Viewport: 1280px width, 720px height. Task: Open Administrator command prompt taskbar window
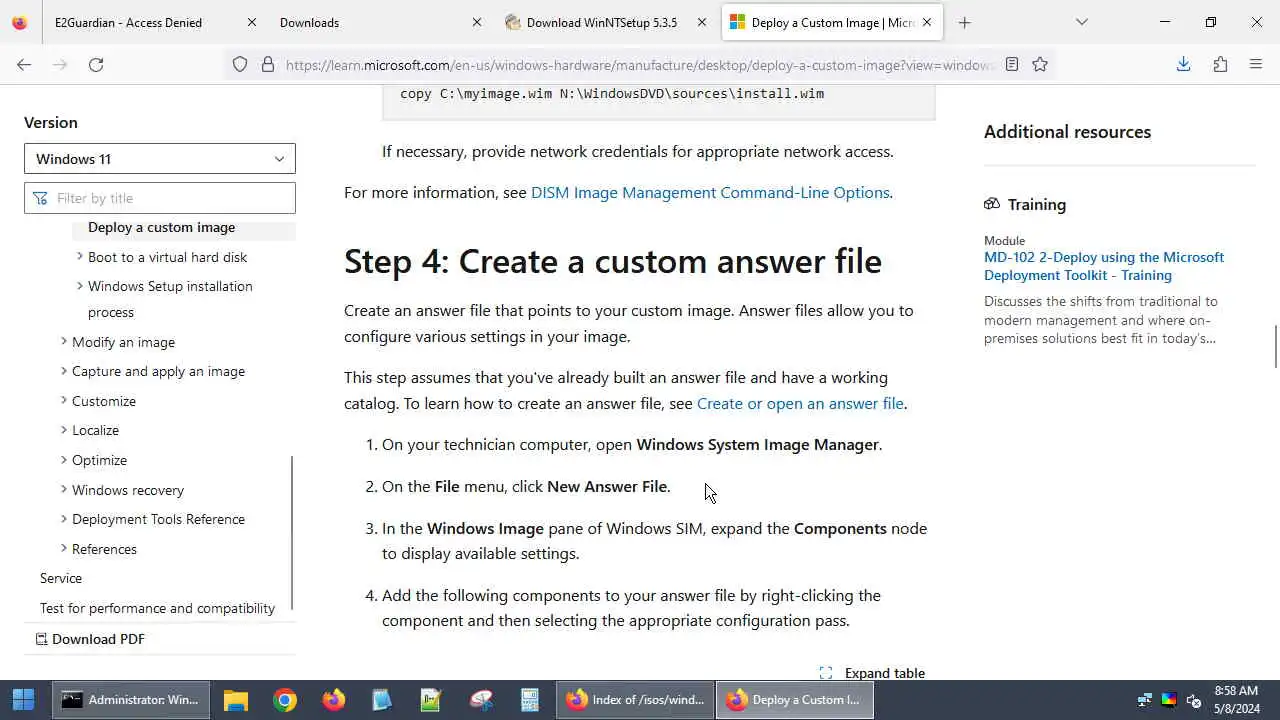pyautogui.click(x=130, y=700)
